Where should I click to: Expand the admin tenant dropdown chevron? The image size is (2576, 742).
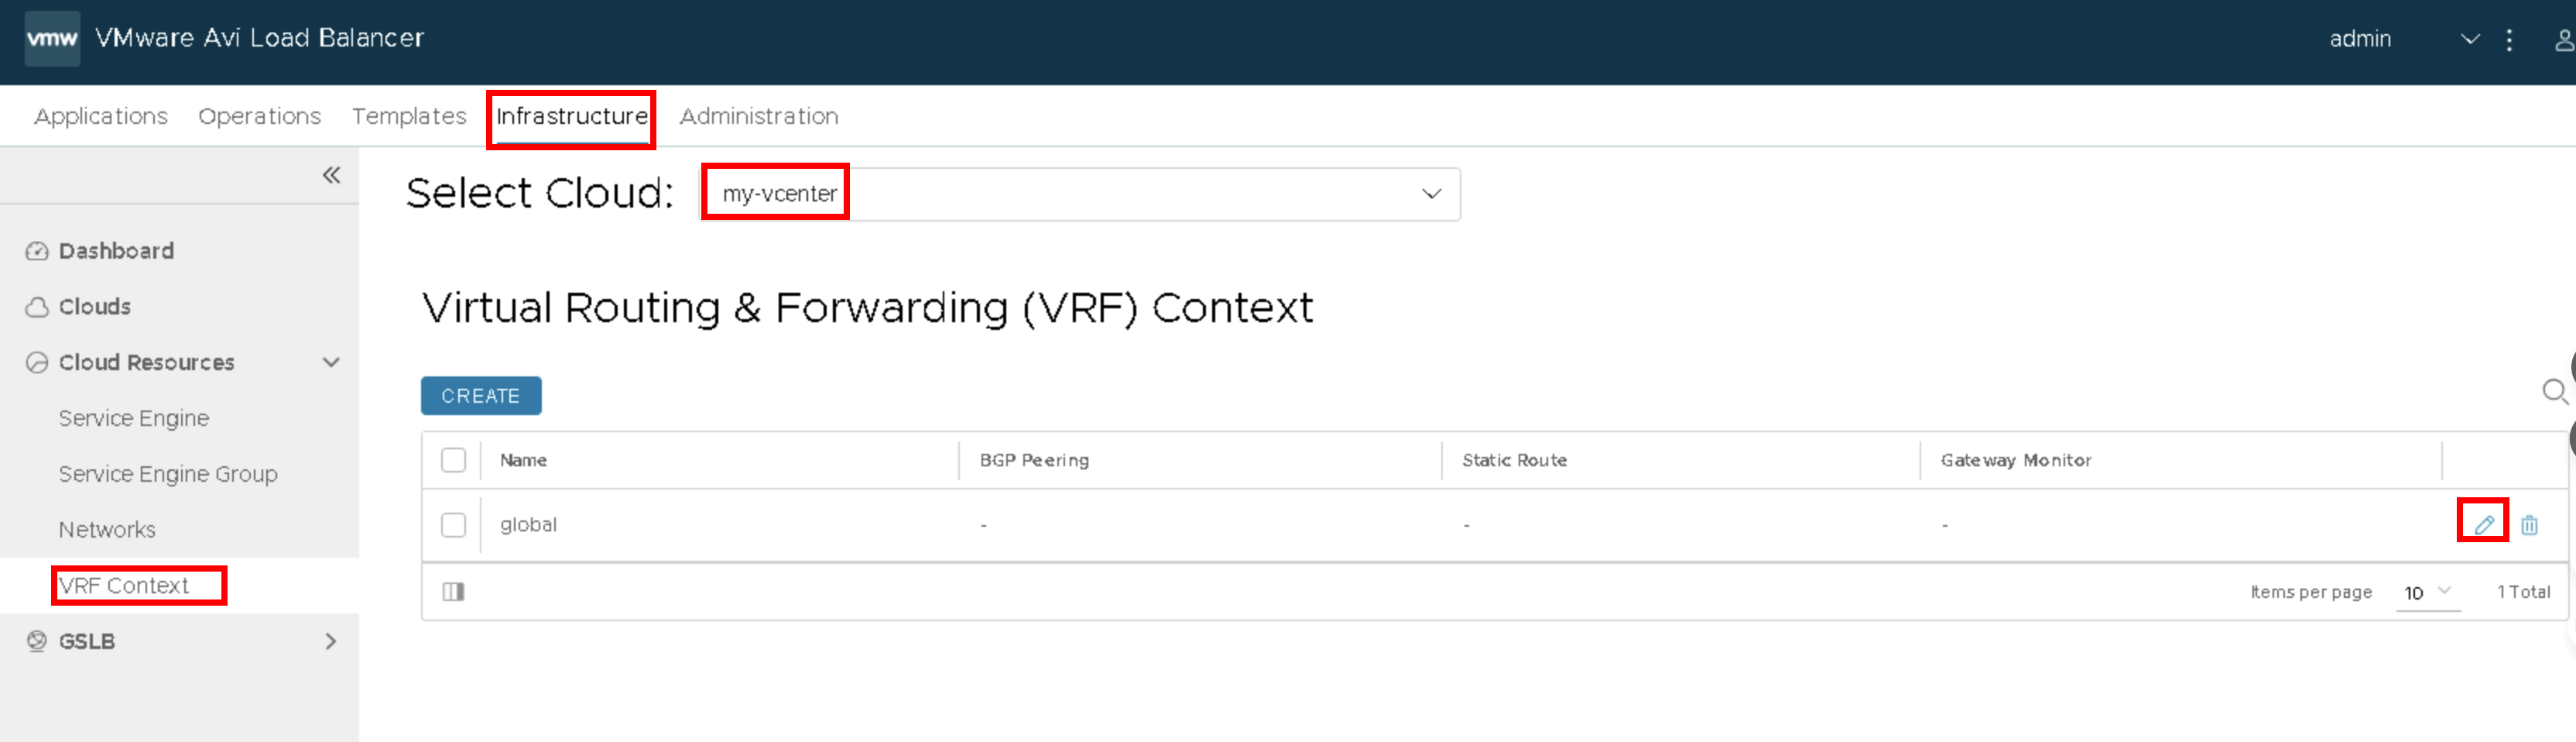point(2470,39)
